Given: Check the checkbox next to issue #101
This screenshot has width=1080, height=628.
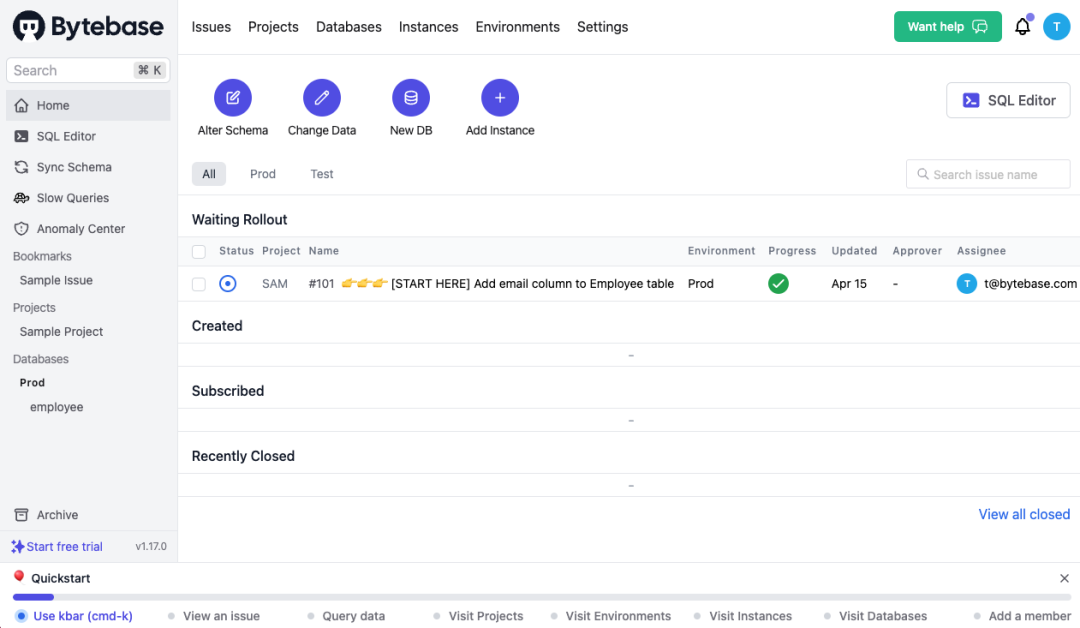Looking at the screenshot, I should click(x=198, y=283).
